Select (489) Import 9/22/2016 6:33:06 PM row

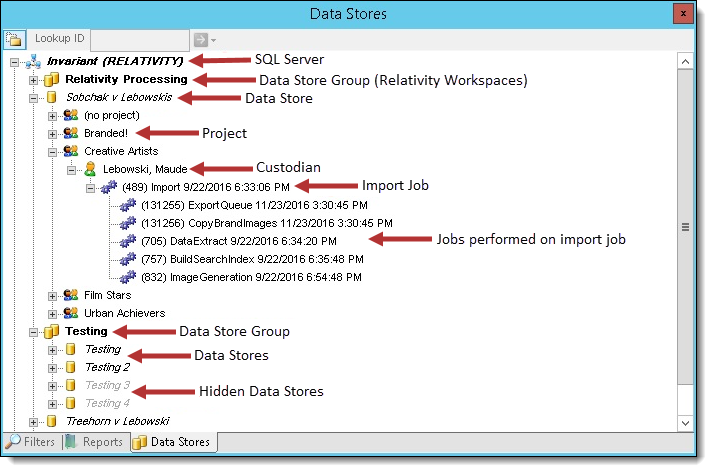[206, 187]
